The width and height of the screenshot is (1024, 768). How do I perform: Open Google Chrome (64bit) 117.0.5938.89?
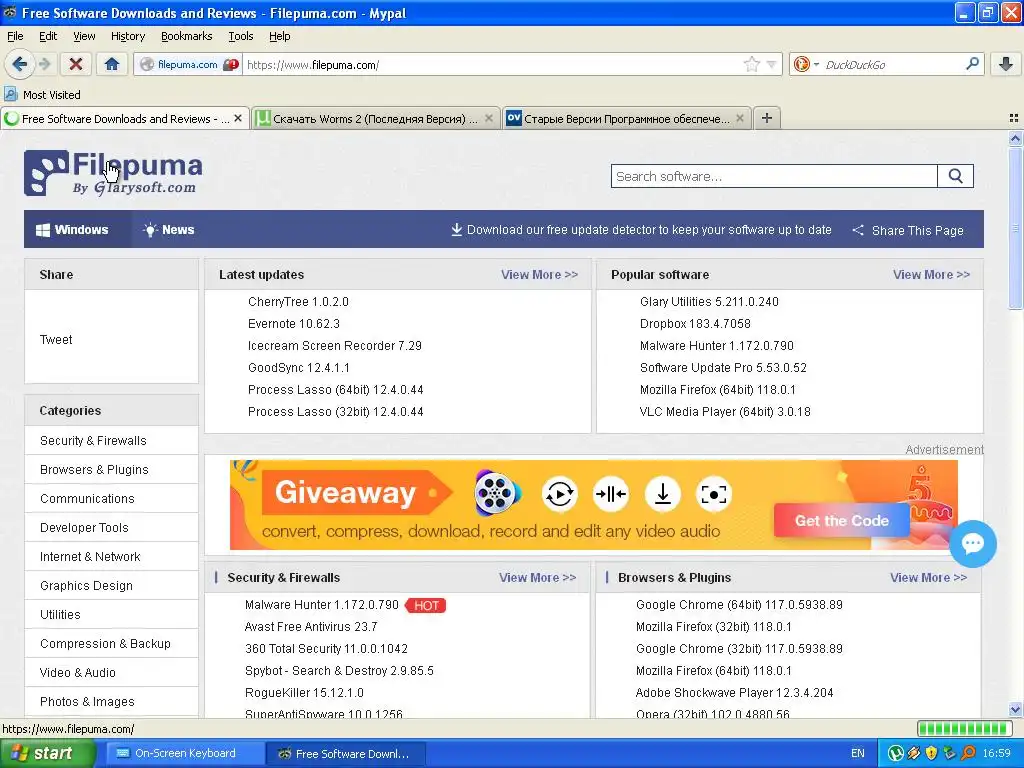click(739, 605)
